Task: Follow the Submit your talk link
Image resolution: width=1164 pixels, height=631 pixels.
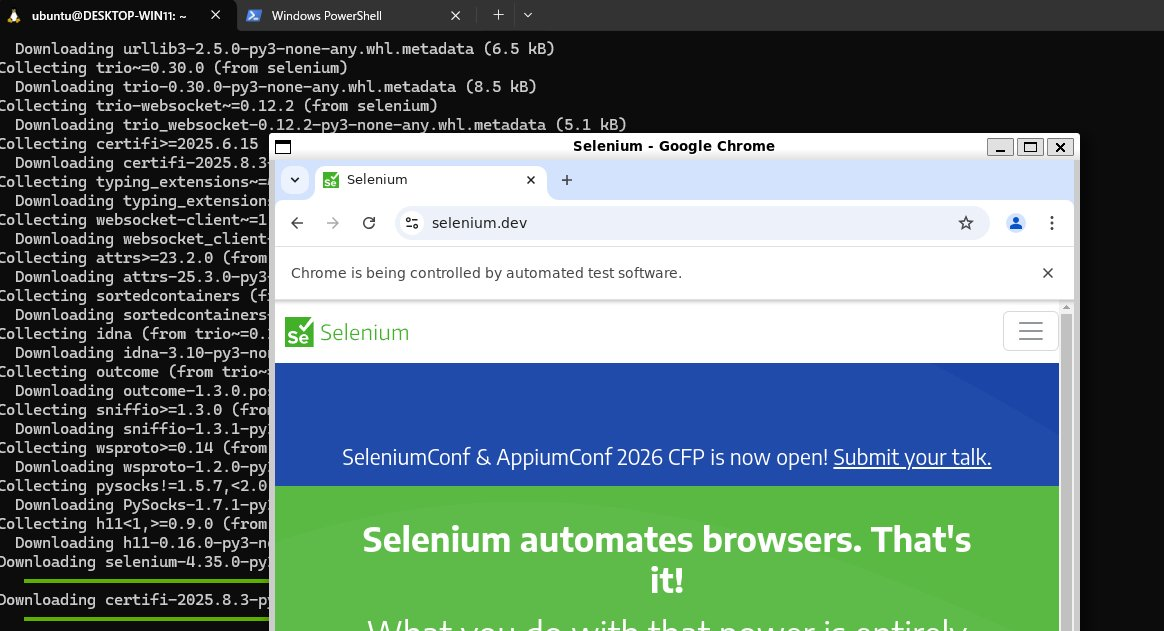Action: pyautogui.click(x=912, y=457)
